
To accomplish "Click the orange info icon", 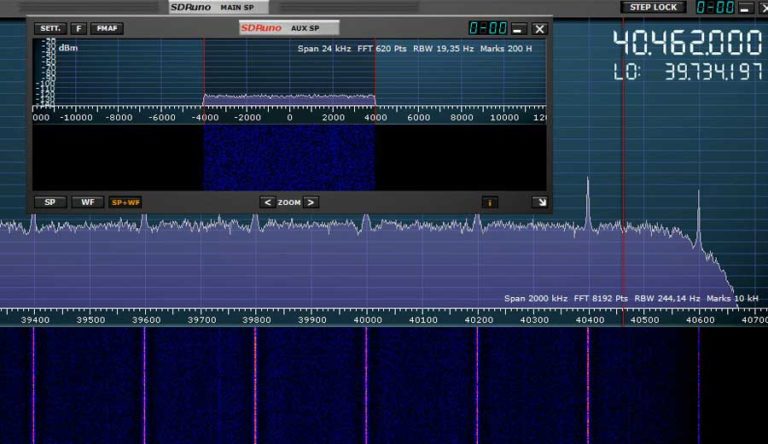I will pyautogui.click(x=490, y=202).
